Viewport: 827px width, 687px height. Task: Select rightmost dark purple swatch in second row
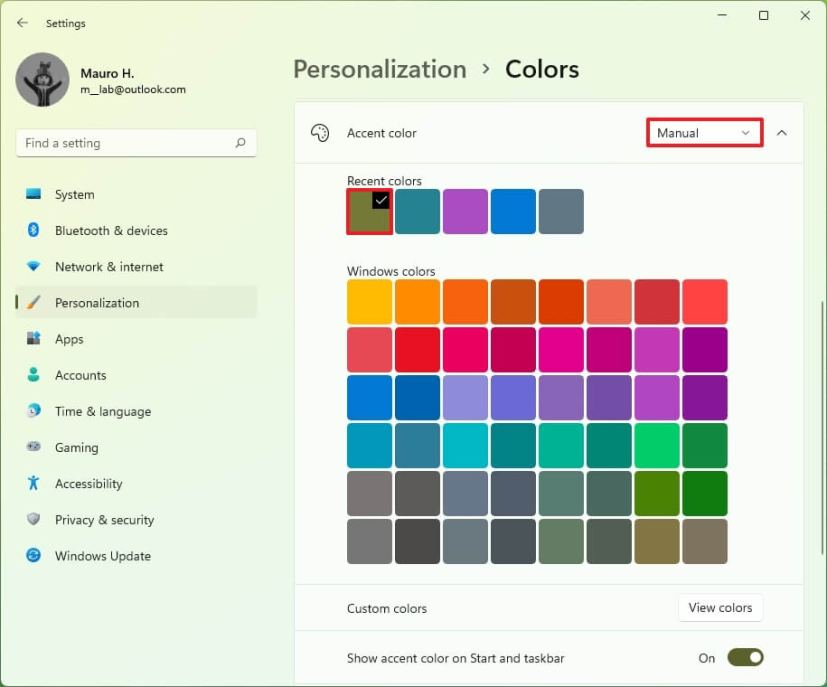pos(705,350)
